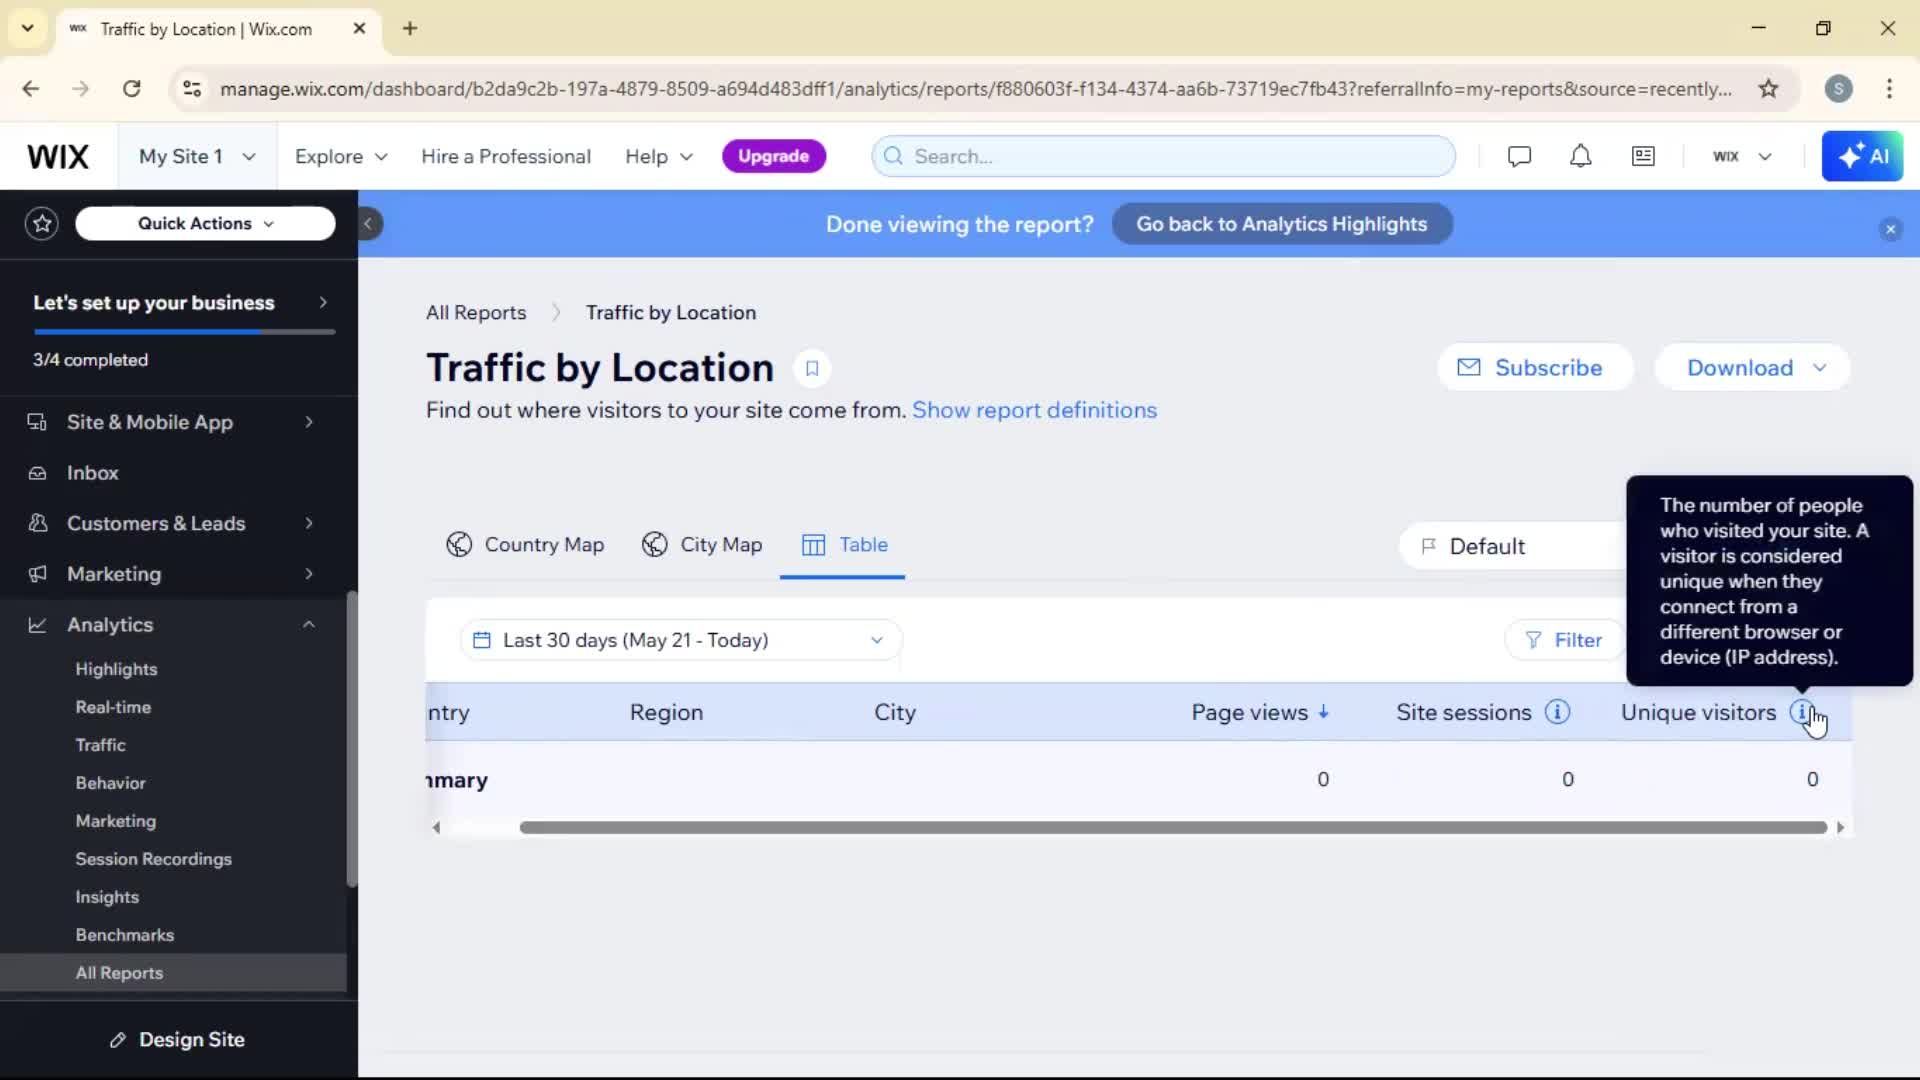Expand the Marketing sidebar section
This screenshot has height=1080, width=1920.
[172, 574]
